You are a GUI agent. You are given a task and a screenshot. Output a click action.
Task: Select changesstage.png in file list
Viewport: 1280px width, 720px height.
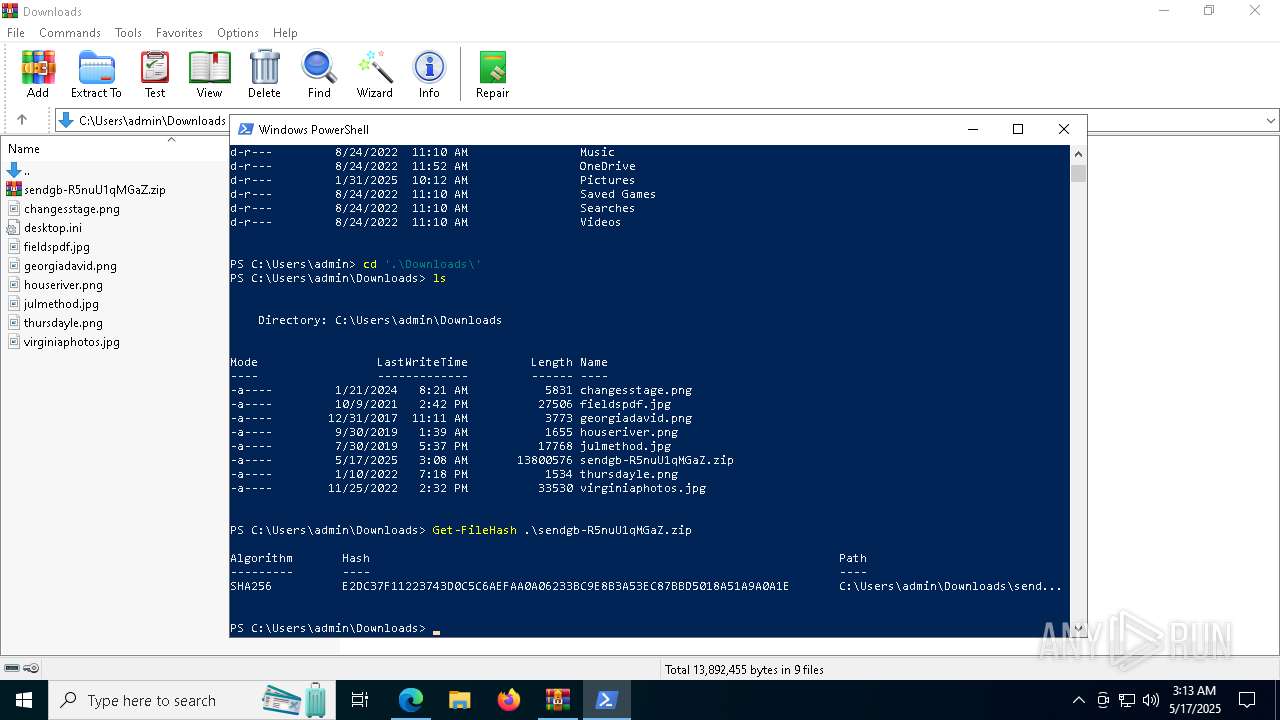pyautogui.click(x=71, y=209)
